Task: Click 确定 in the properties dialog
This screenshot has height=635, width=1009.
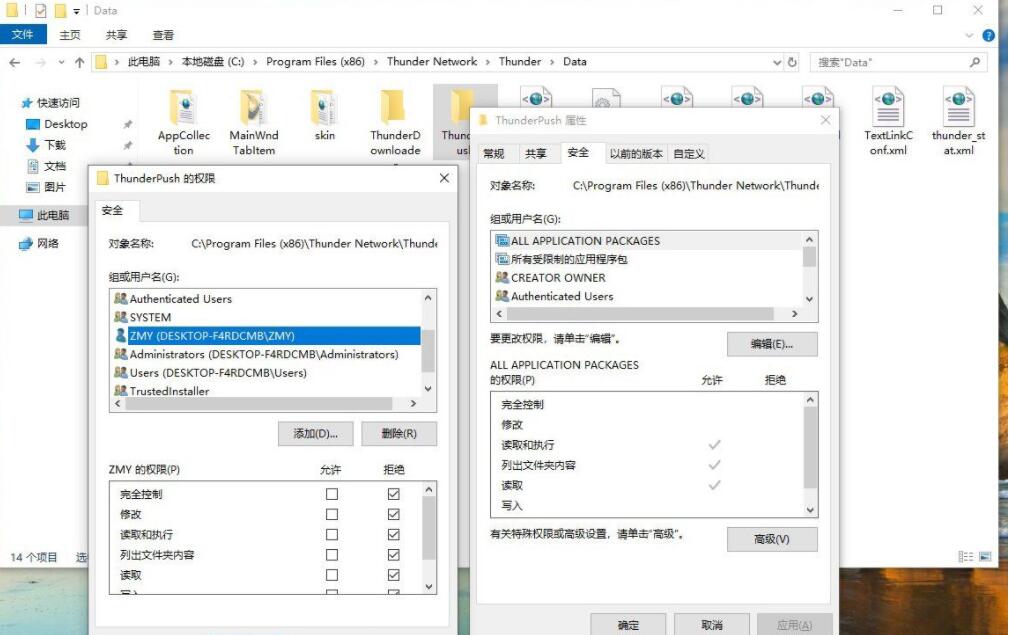Action: 629,625
